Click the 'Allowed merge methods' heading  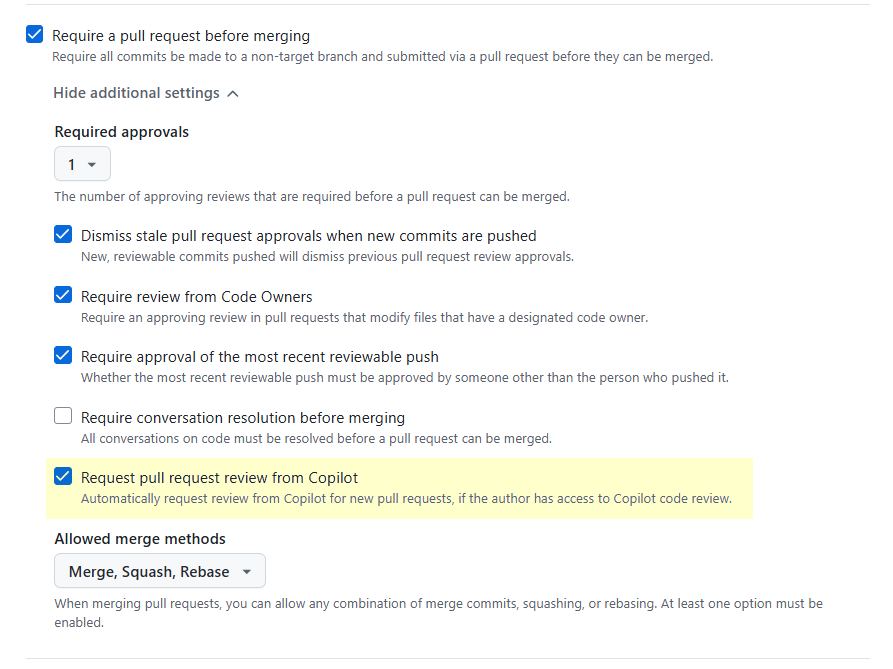[140, 539]
